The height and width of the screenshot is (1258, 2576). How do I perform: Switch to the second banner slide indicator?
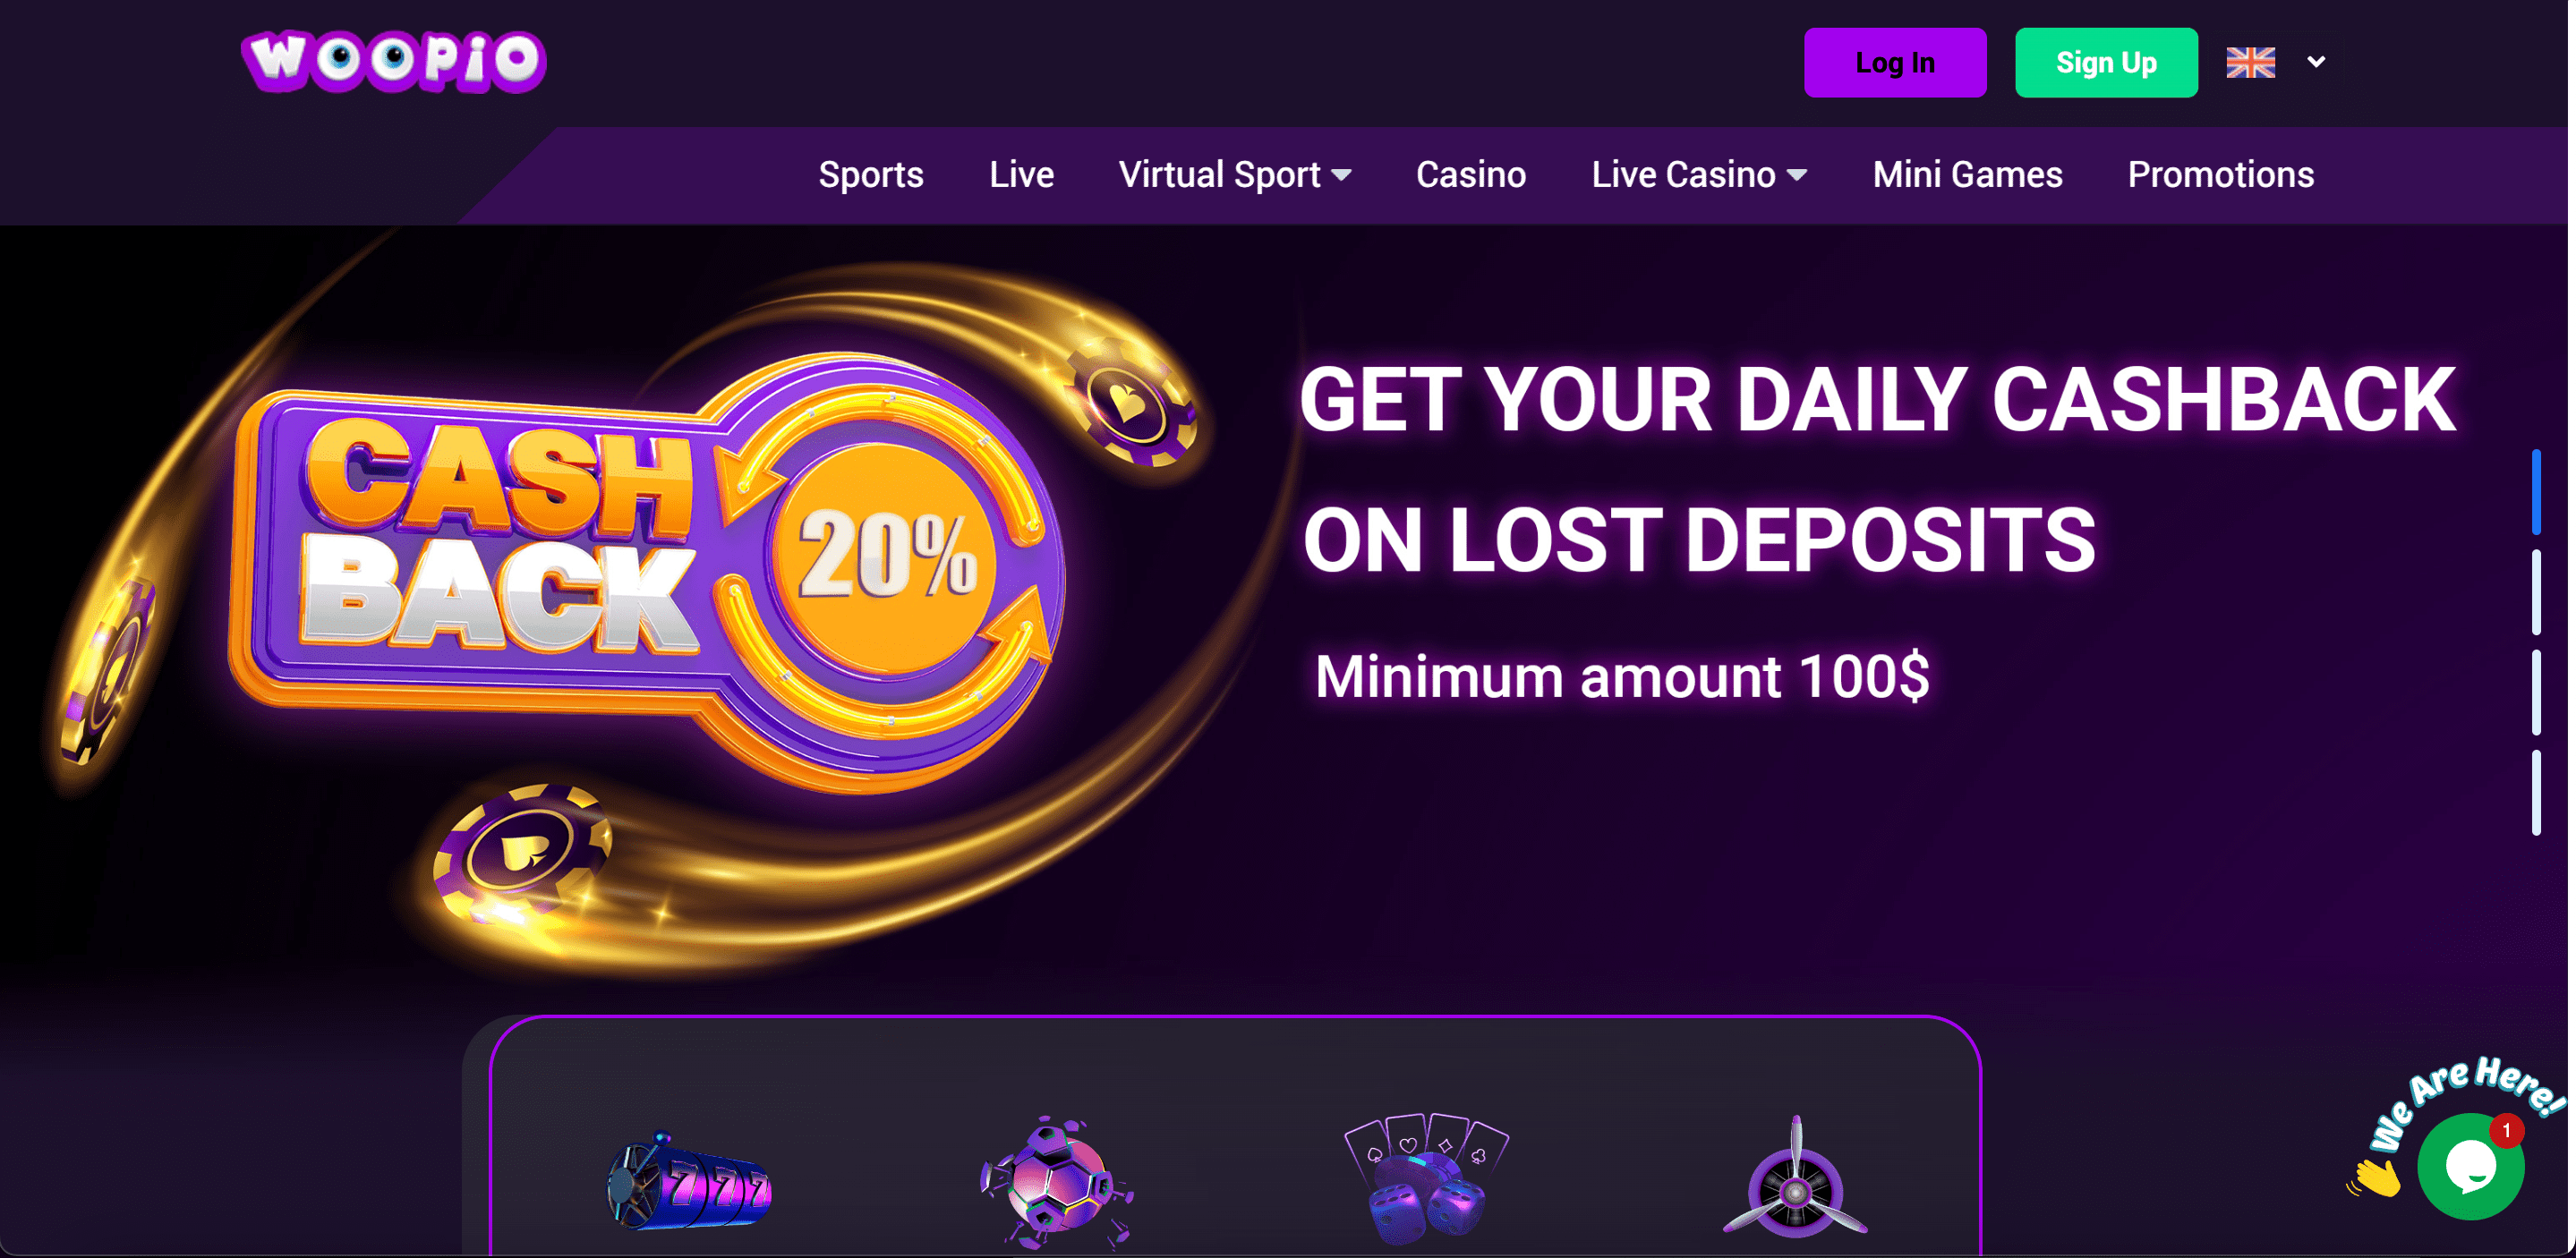pos(2536,592)
